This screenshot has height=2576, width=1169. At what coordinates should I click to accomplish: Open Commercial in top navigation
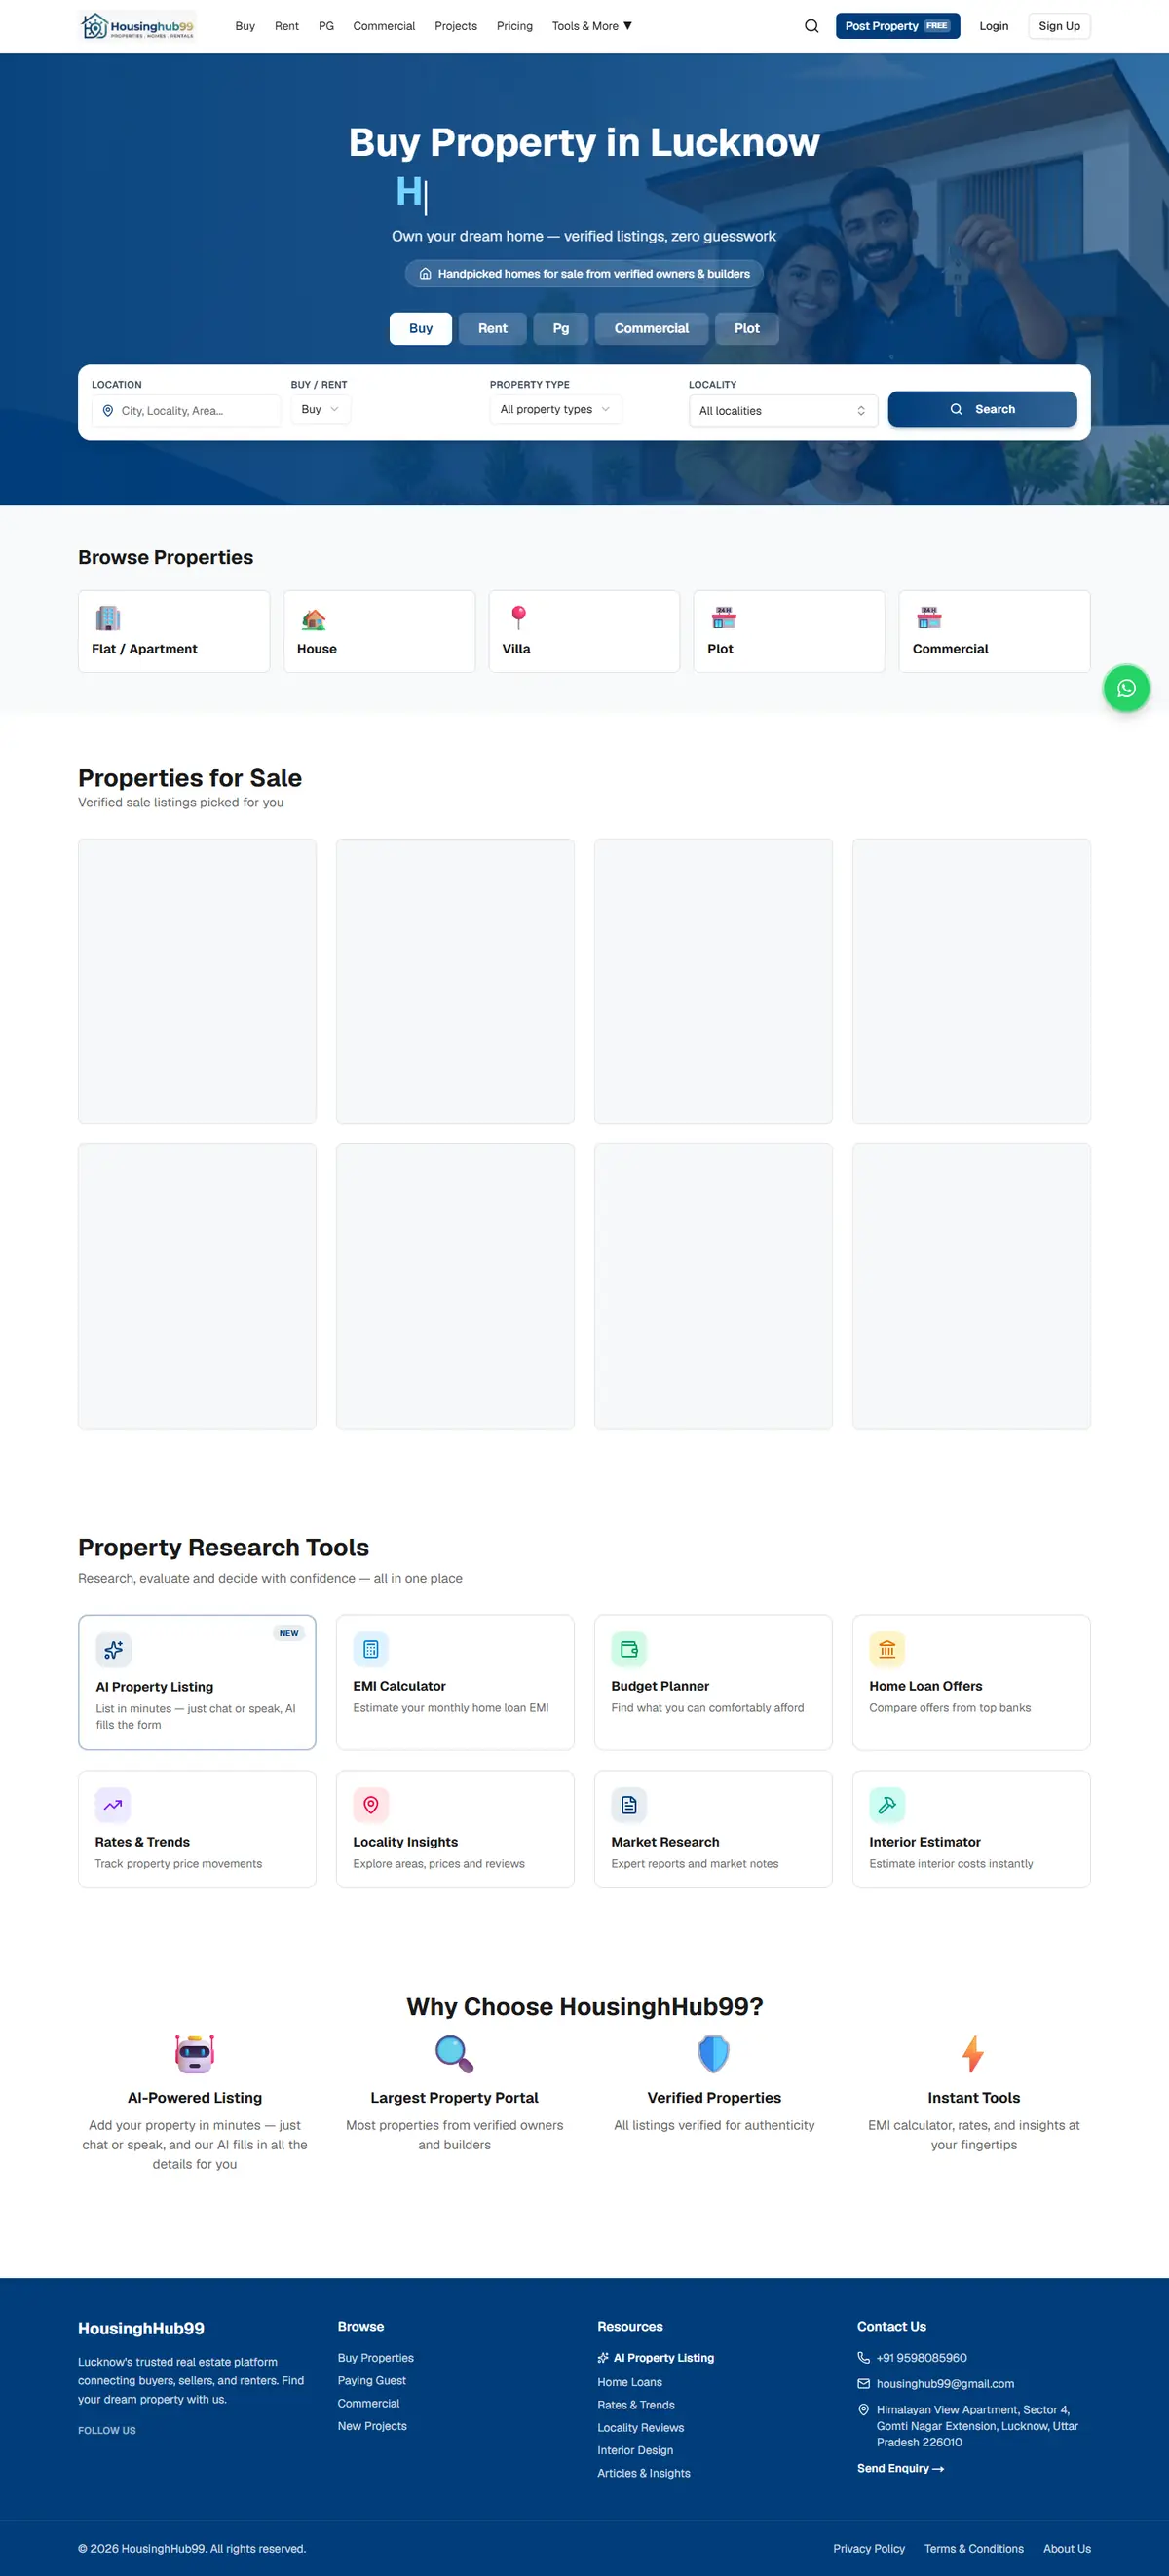(x=384, y=26)
